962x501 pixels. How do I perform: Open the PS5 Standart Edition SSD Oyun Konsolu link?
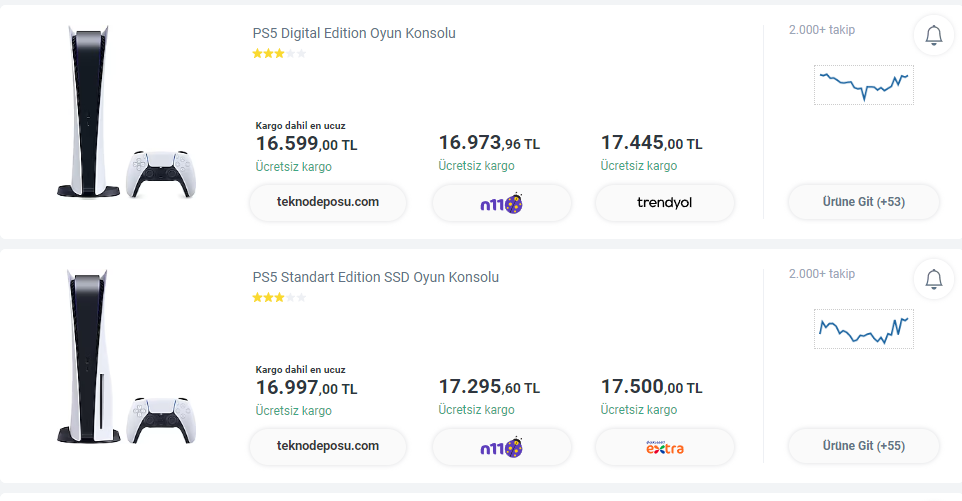pyautogui.click(x=375, y=277)
